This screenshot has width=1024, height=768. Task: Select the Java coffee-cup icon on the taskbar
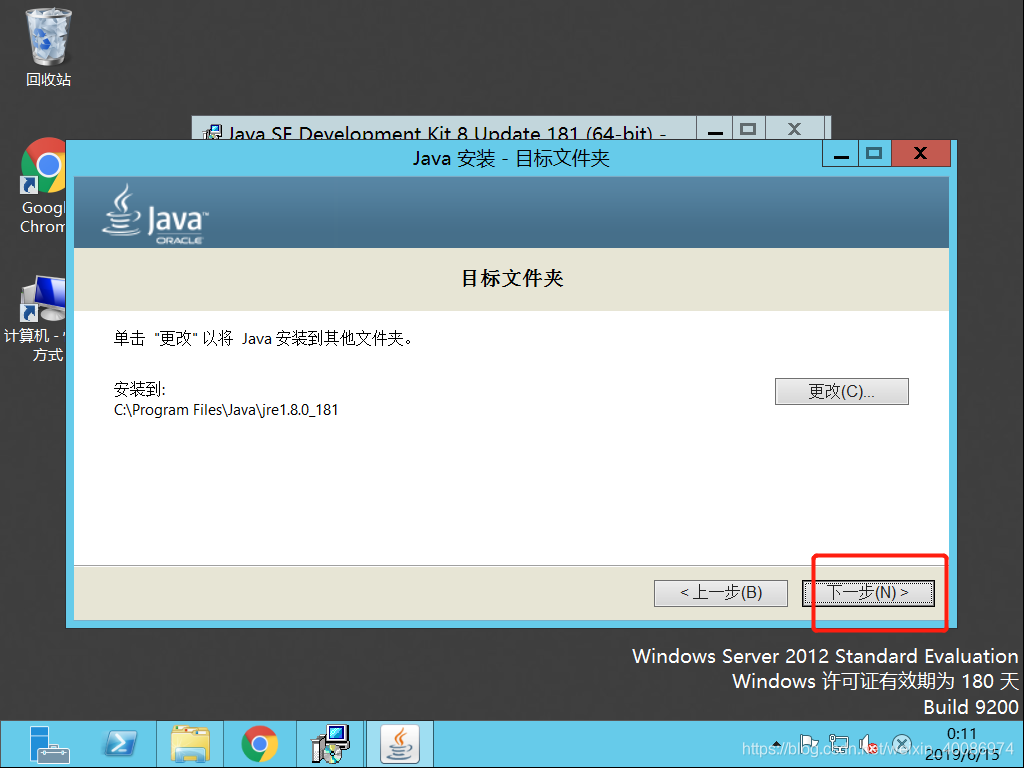coord(400,744)
